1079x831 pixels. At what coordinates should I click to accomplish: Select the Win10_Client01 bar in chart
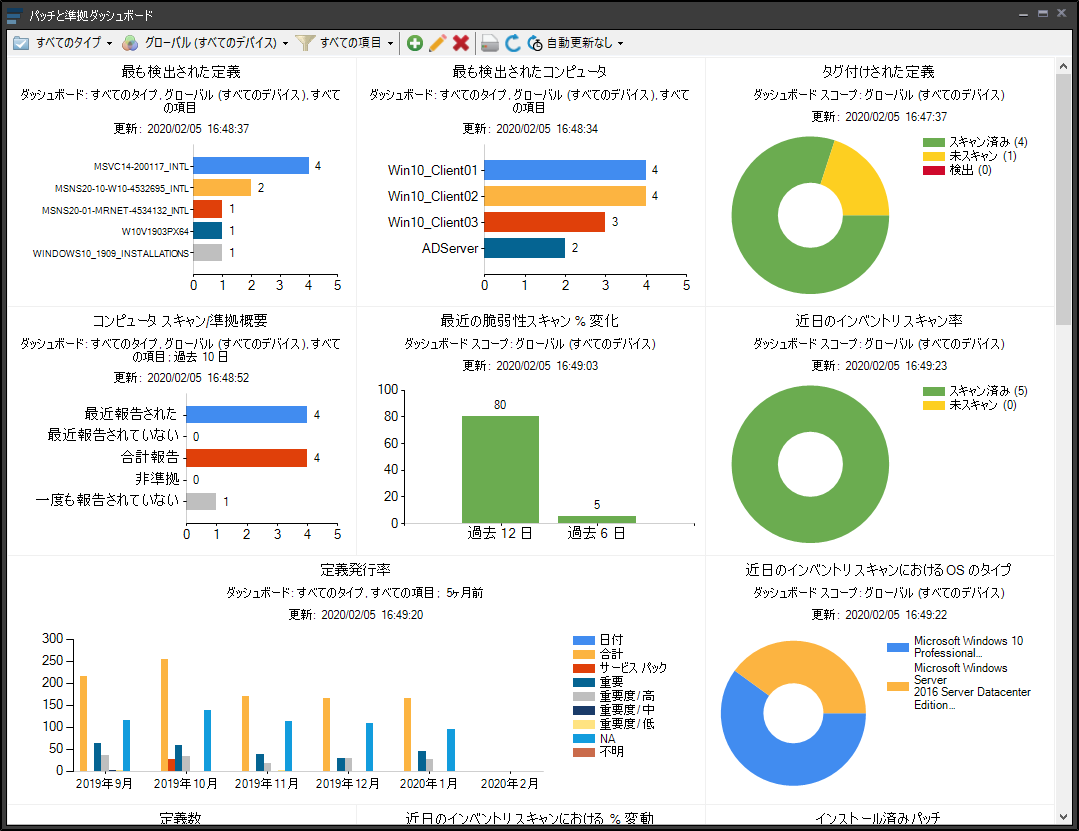coord(565,170)
